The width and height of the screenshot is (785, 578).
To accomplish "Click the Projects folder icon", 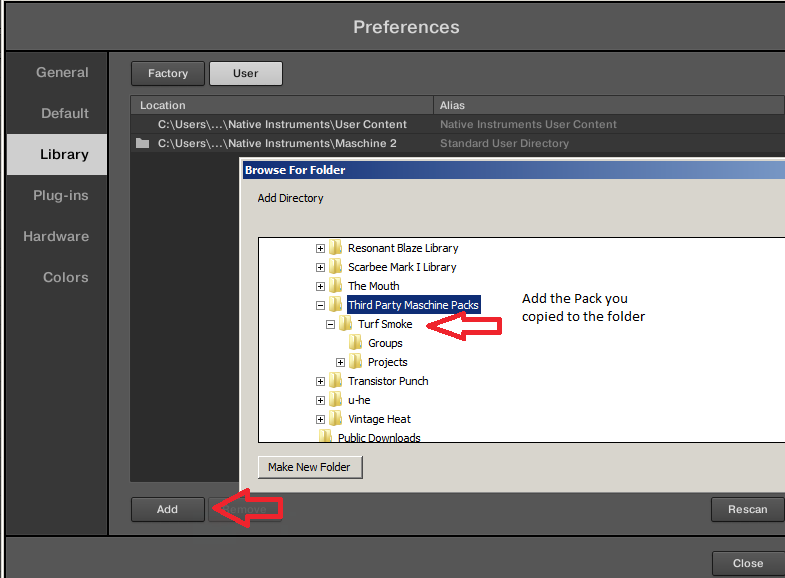I will coord(356,362).
